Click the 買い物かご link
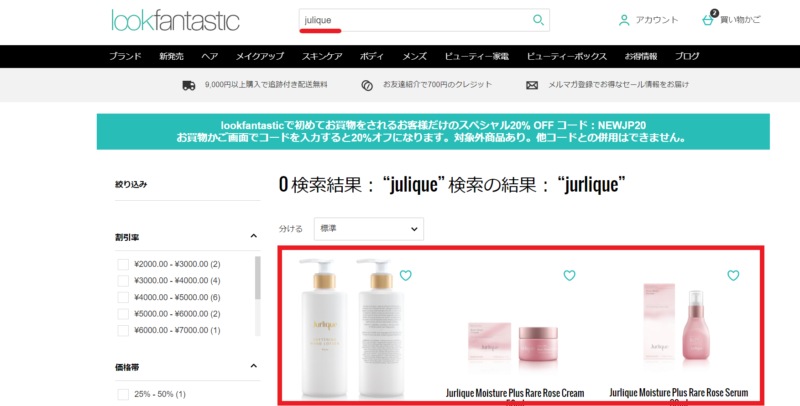Viewport: 800px width, 406px height. tap(740, 20)
